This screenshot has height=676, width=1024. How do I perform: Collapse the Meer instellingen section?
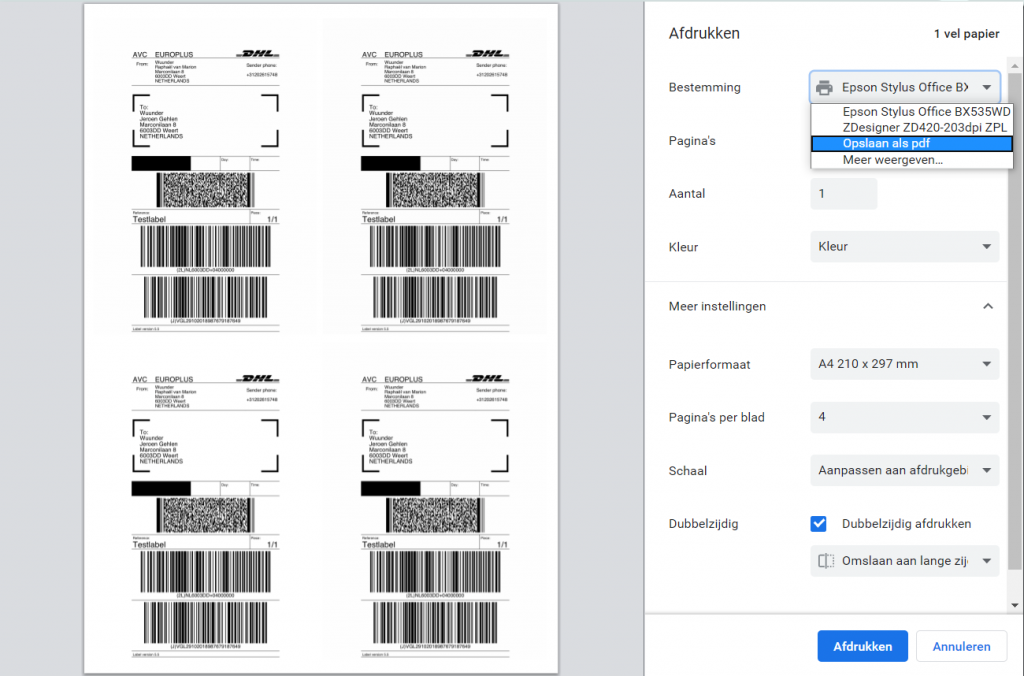click(988, 306)
